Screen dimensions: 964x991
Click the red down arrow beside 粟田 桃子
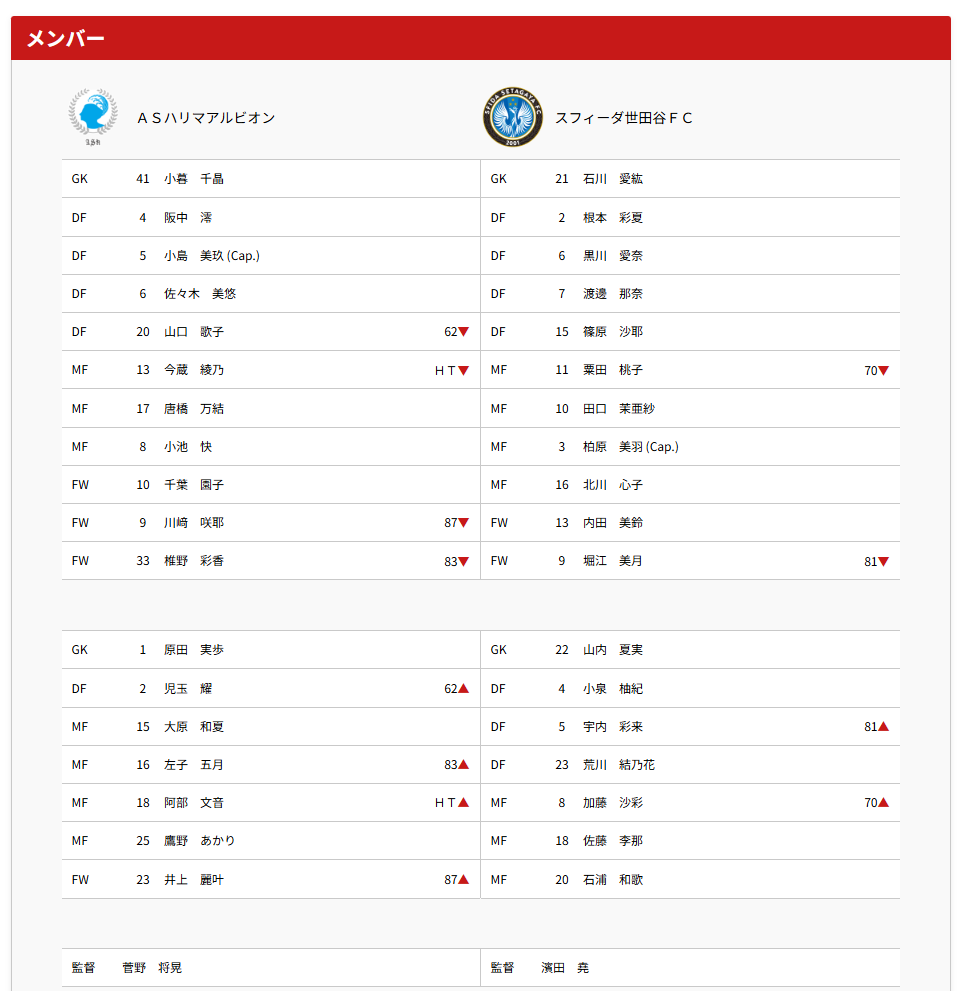tap(883, 370)
